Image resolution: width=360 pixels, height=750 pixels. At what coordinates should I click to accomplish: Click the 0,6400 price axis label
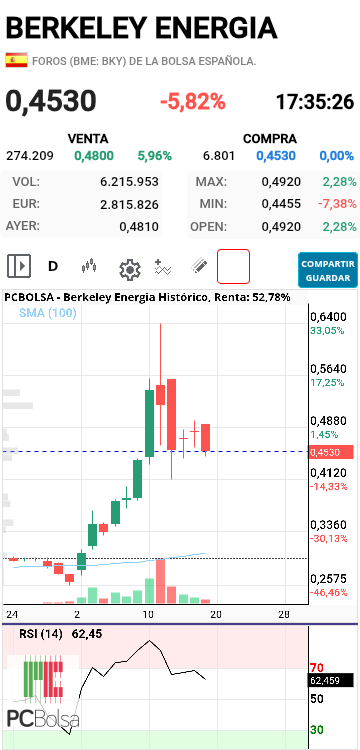point(328,317)
